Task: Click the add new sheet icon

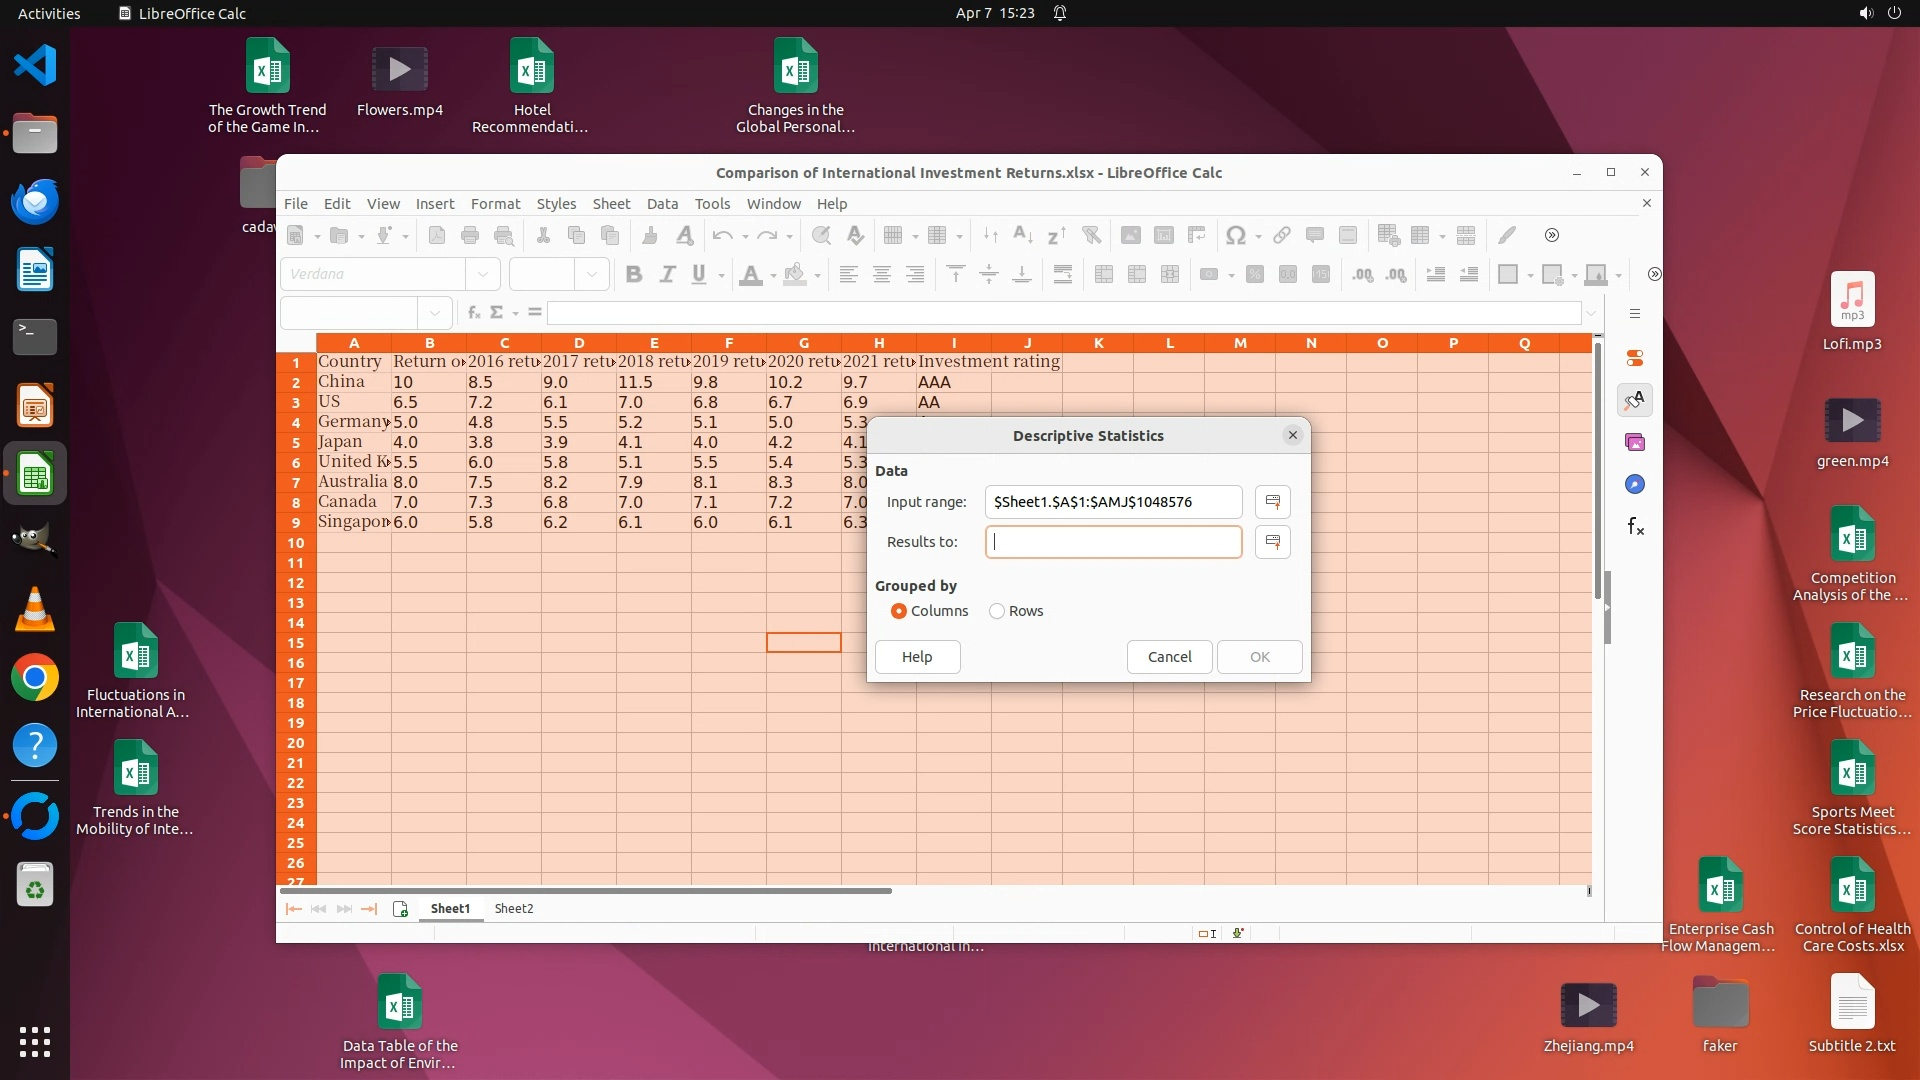Action: 401,909
